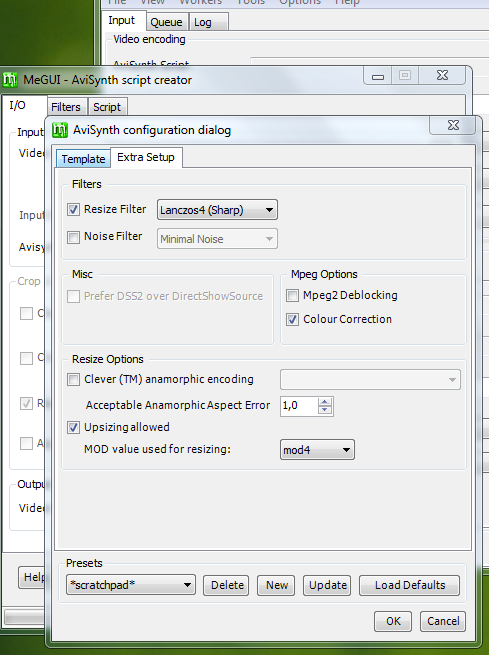Select the Input tab in MeGUI main window
This screenshot has width=489, height=655.
coord(122,20)
